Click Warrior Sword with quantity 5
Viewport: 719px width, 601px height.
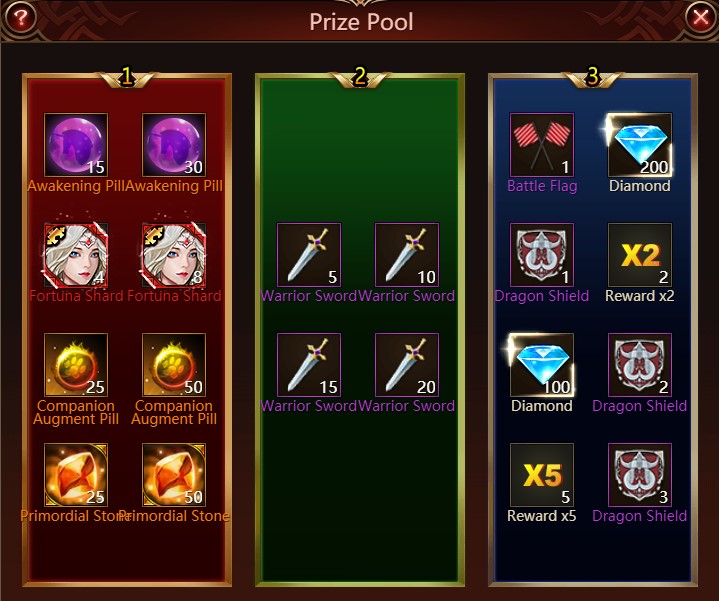(x=309, y=255)
